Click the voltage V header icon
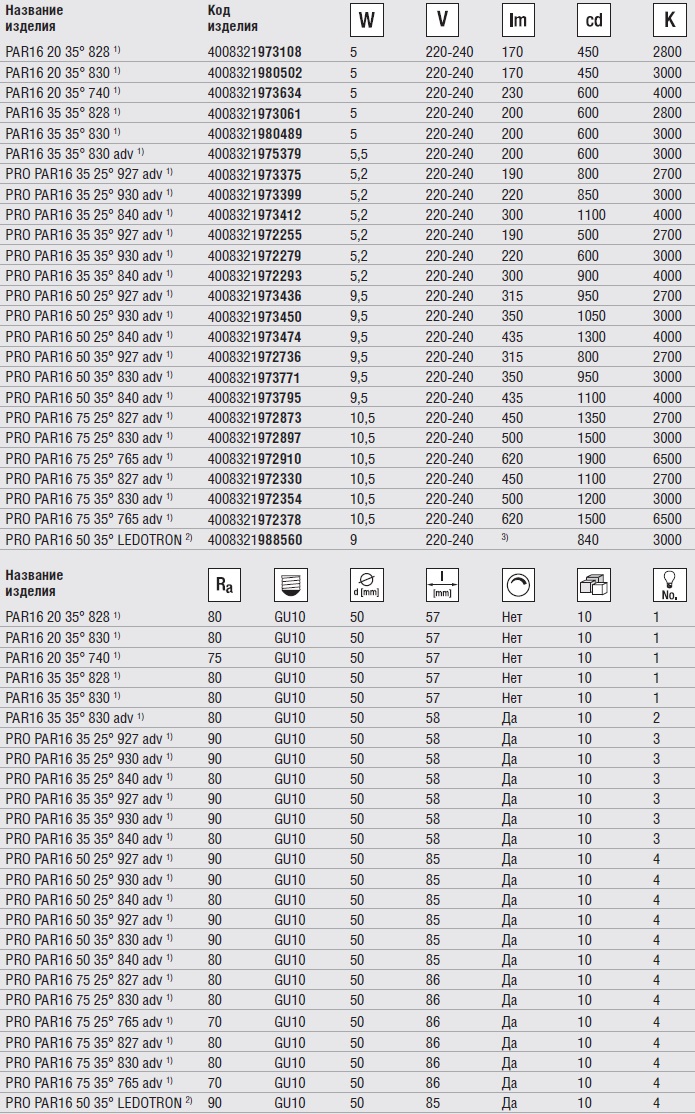Screen dimensions: 695x1114 441,20
